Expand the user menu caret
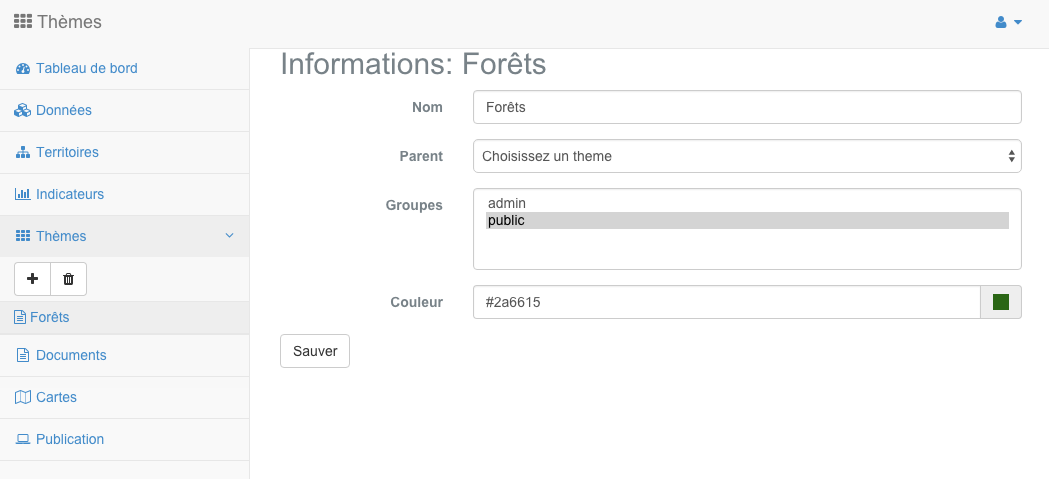1049x479 pixels. tap(1018, 22)
